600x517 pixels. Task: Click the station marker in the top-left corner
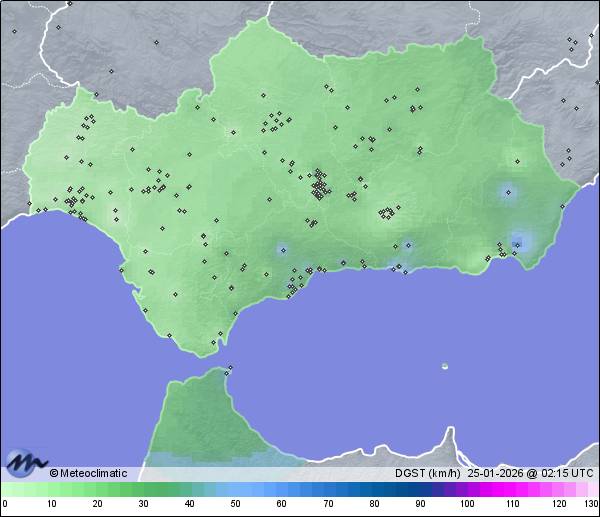coord(14,30)
